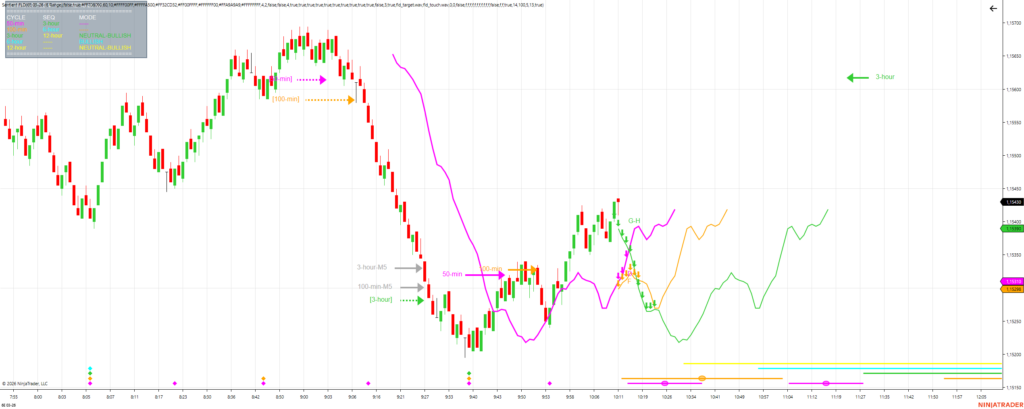The image size is (1024, 409).
Task: Click the green dotted [3-hour] arrow
Action: 411,301
